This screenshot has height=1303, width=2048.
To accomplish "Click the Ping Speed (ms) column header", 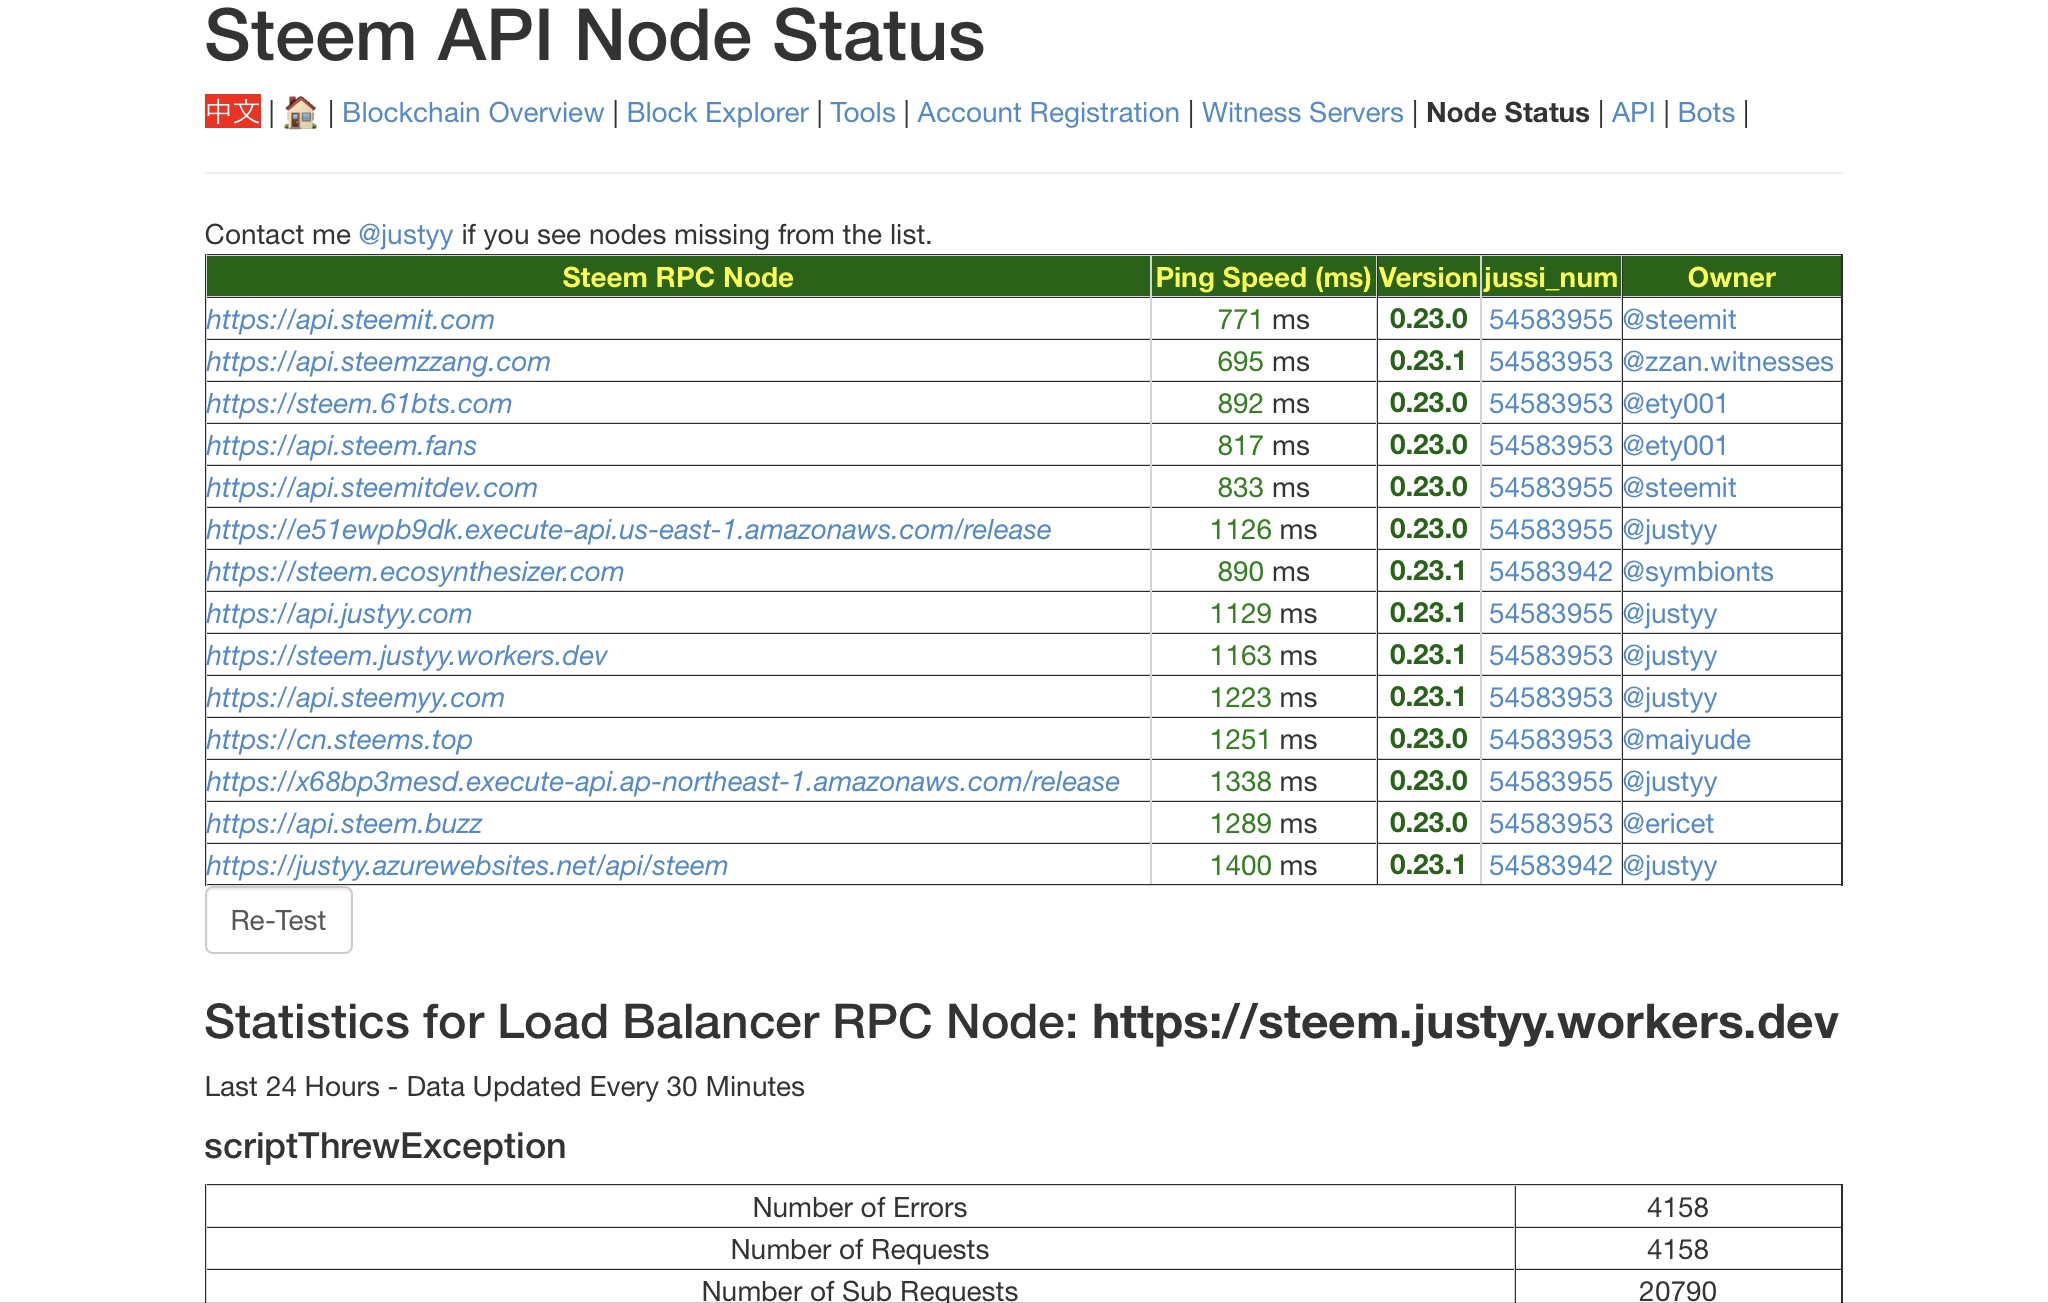I will tap(1263, 277).
